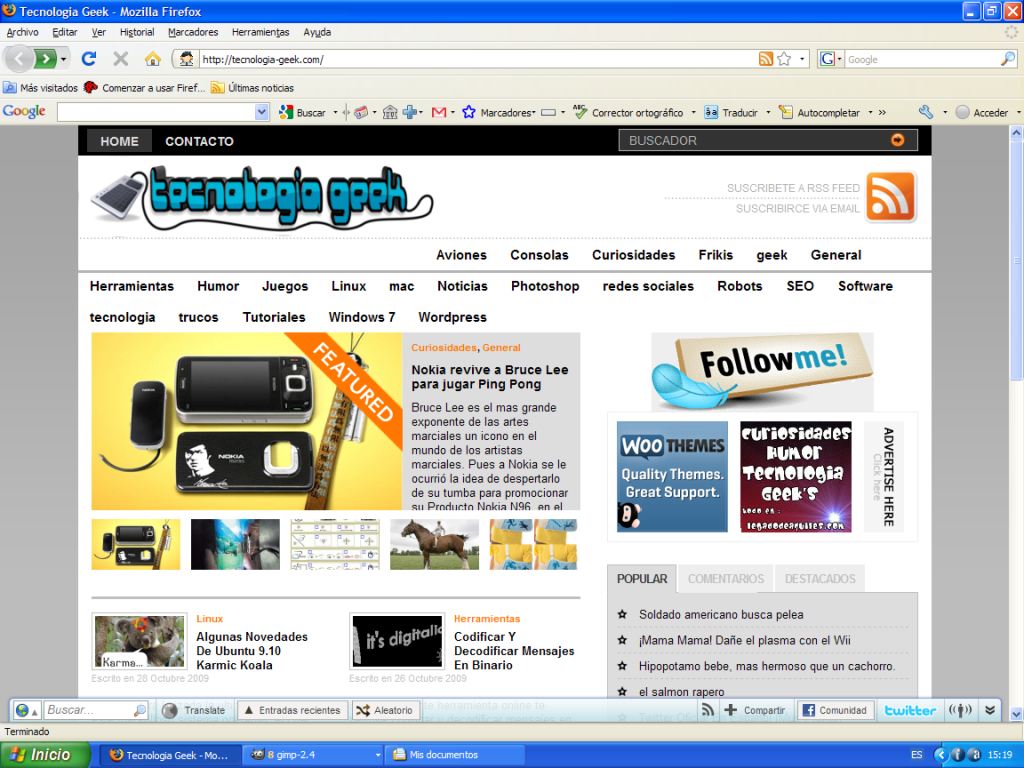1024x768 pixels.
Task: Click the Translate button in bottom toolbar
Action: coord(194,710)
